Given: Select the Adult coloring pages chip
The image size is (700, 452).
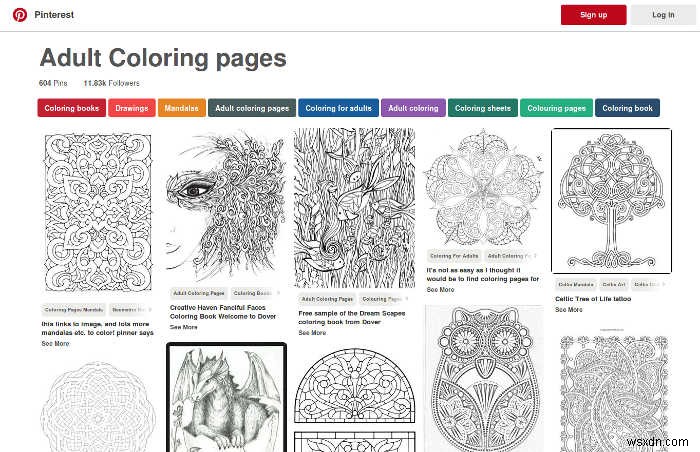Looking at the screenshot, I should click(x=252, y=108).
